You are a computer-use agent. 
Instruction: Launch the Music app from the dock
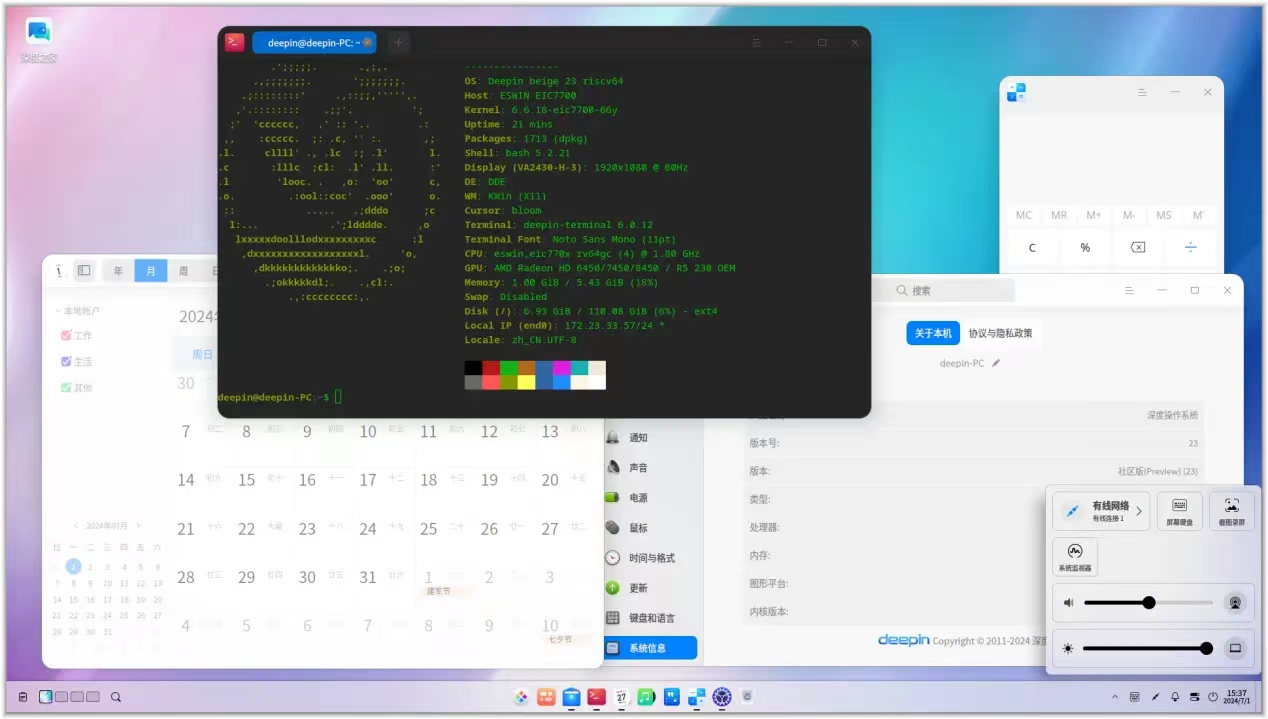645,697
